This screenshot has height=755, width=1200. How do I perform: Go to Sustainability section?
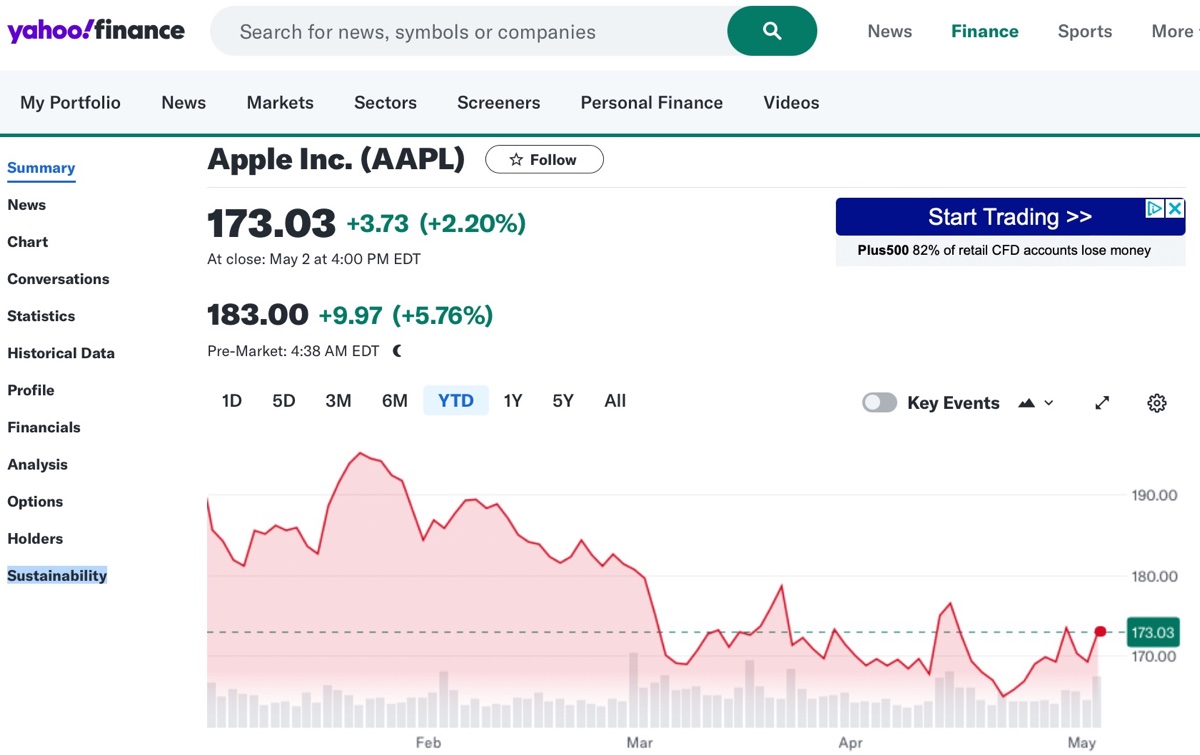57,576
